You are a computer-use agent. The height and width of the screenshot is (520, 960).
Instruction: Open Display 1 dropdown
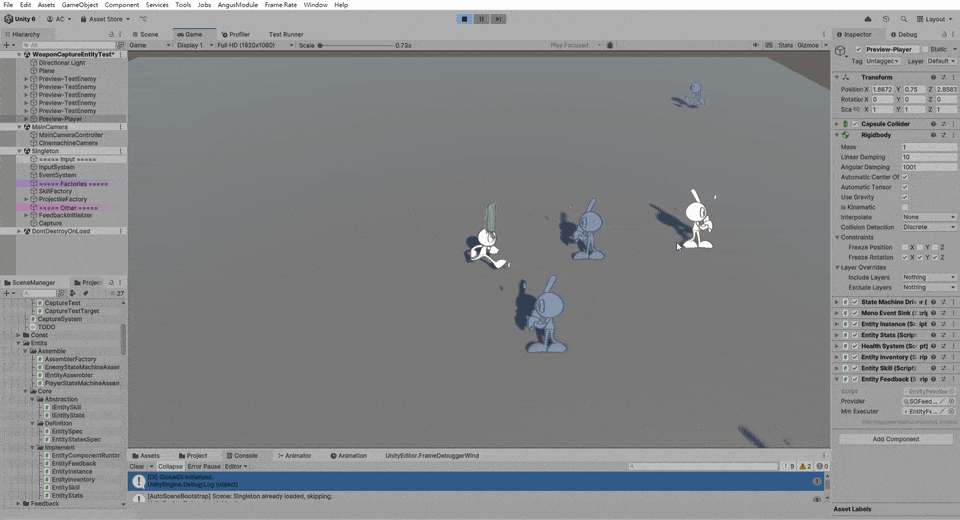(x=195, y=45)
